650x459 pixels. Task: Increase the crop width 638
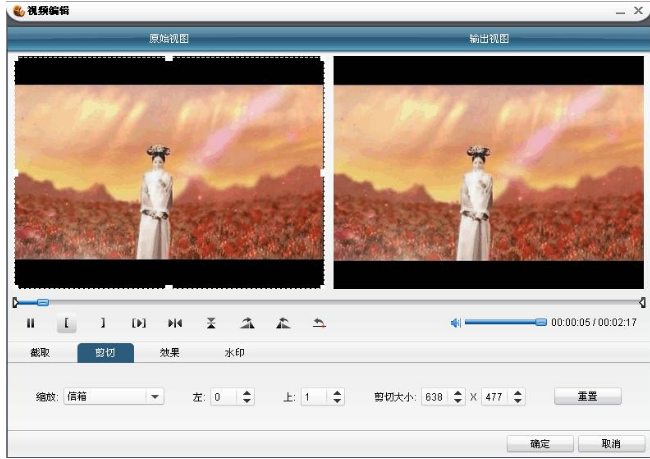coord(458,393)
